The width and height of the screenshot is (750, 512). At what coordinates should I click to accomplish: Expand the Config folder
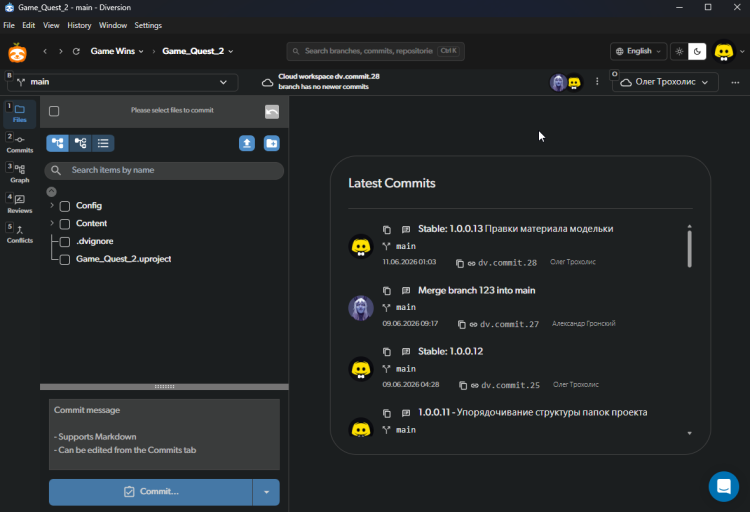[52, 205]
